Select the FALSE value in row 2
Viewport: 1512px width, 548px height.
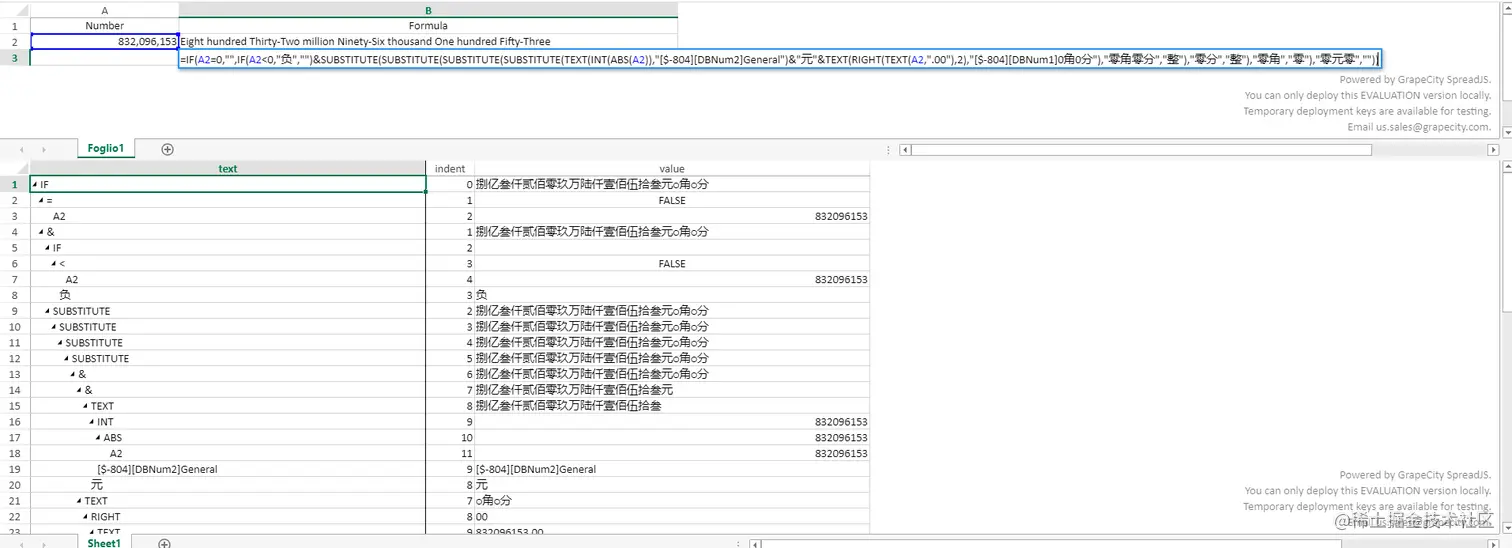coord(672,201)
